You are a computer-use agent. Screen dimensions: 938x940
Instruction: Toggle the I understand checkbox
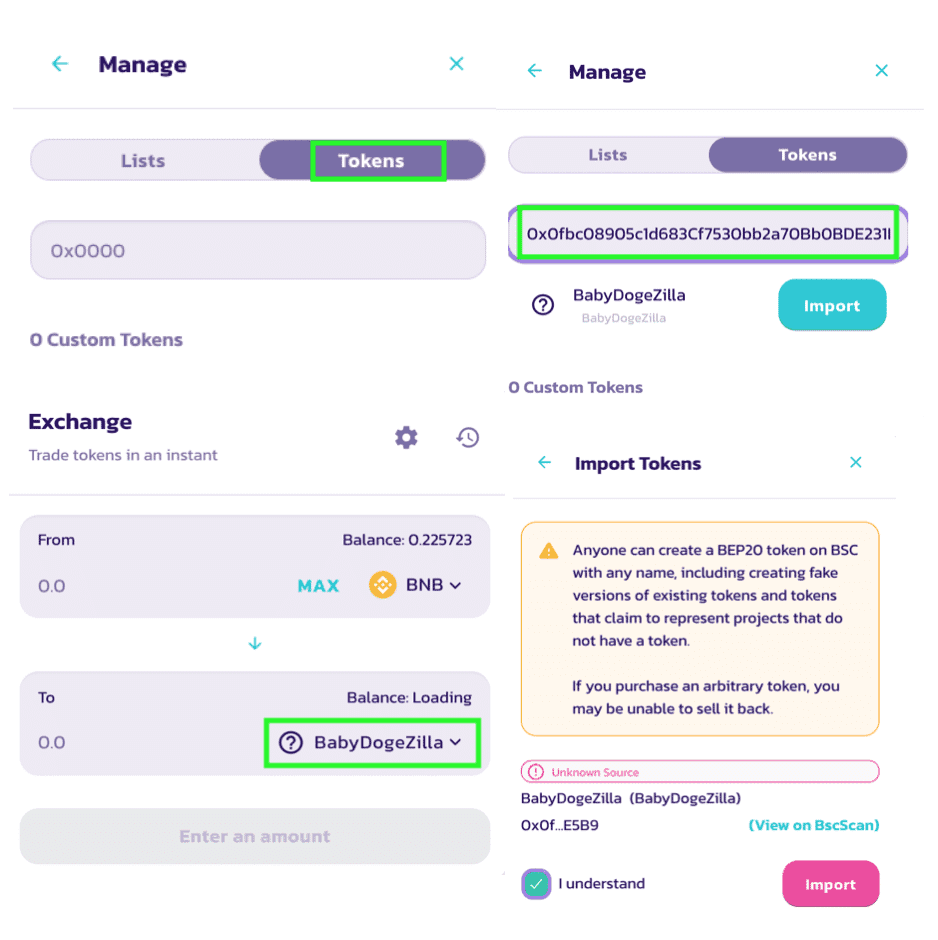pos(536,884)
